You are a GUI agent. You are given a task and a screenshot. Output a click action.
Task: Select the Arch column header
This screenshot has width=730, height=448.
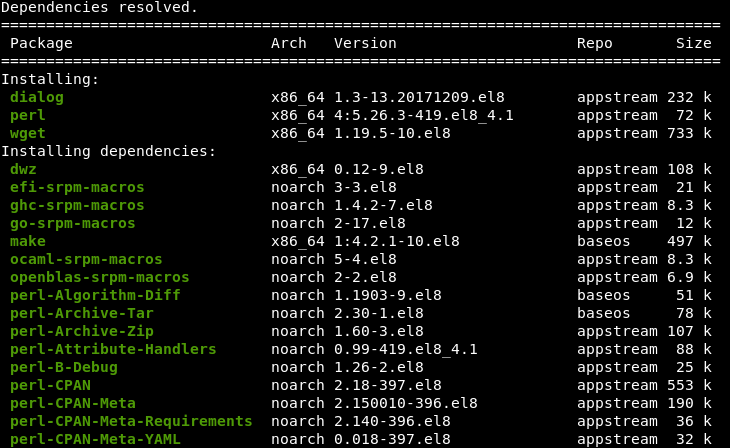[289, 43]
